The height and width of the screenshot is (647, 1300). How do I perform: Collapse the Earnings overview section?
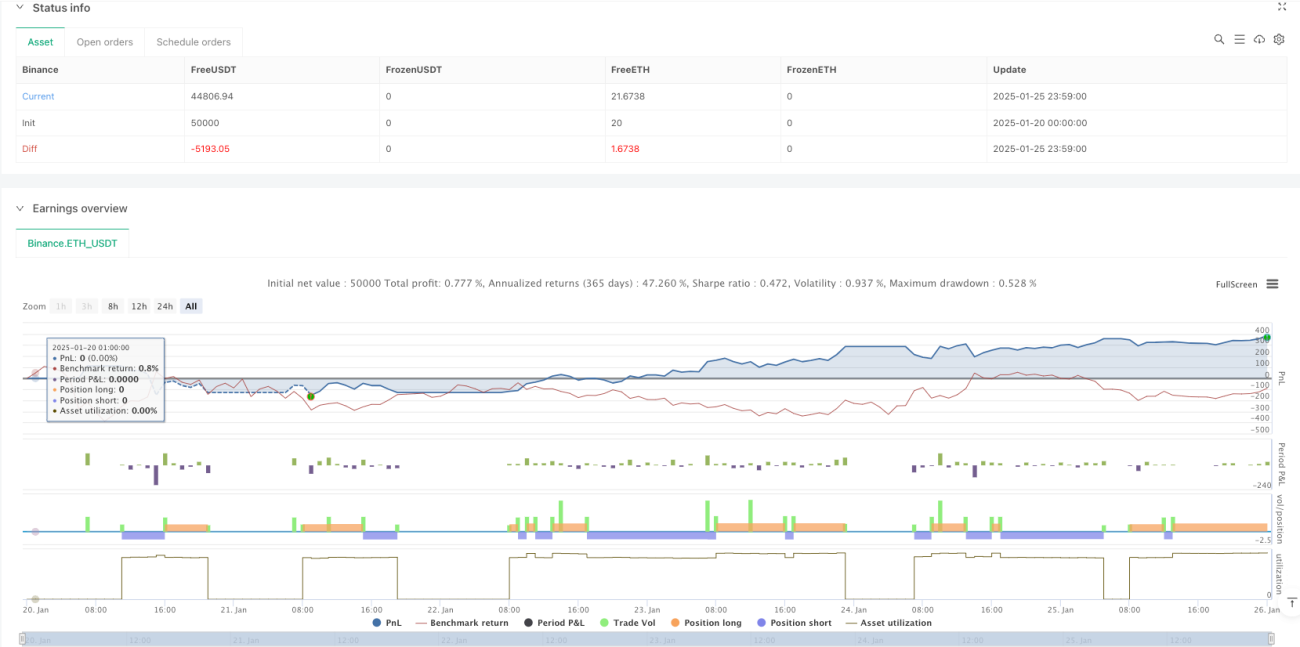tap(19, 209)
